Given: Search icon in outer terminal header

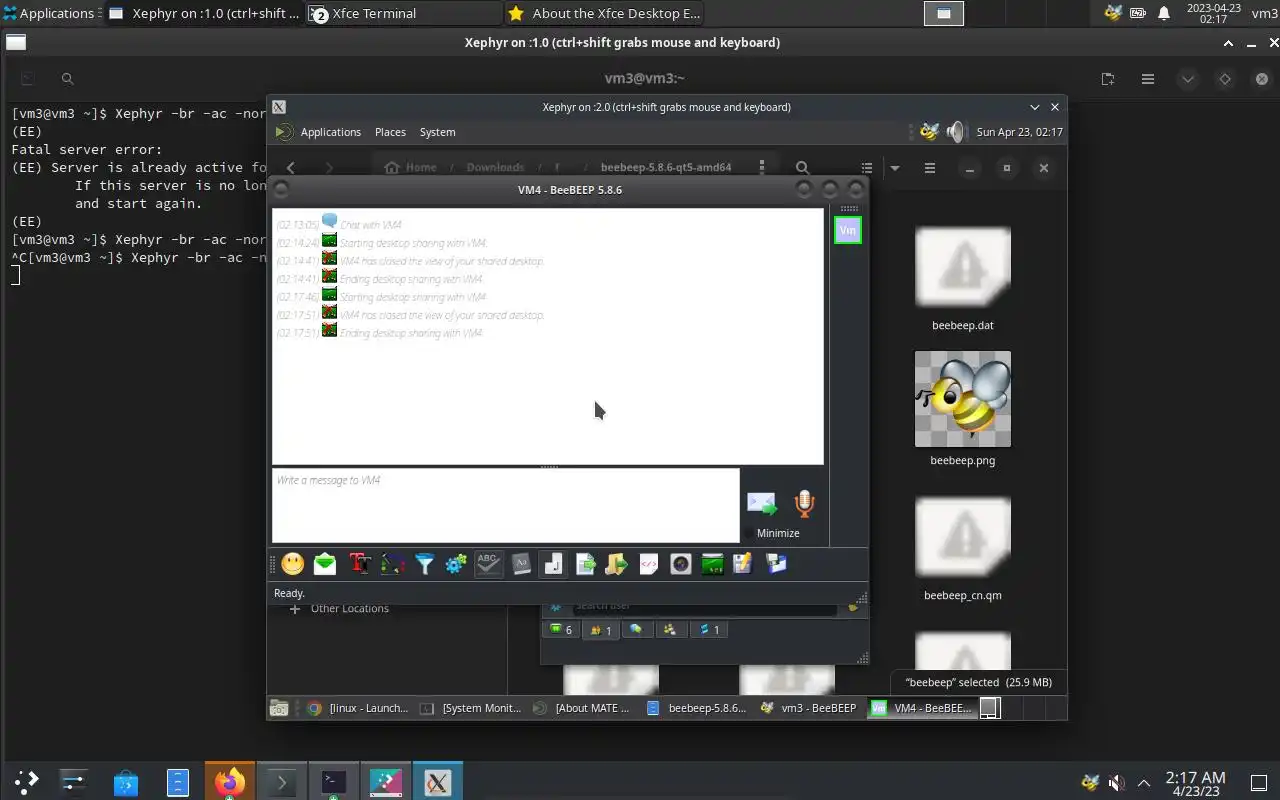Looking at the screenshot, I should pyautogui.click(x=67, y=79).
